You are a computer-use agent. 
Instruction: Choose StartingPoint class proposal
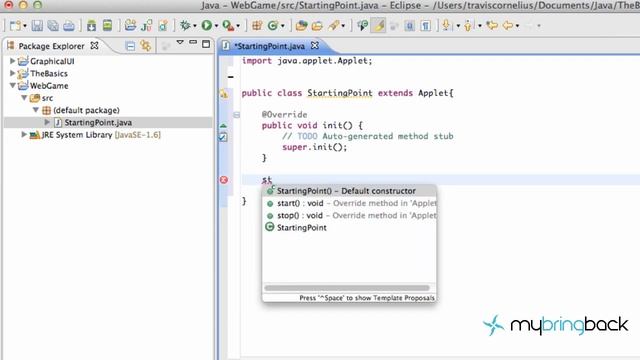click(x=349, y=228)
